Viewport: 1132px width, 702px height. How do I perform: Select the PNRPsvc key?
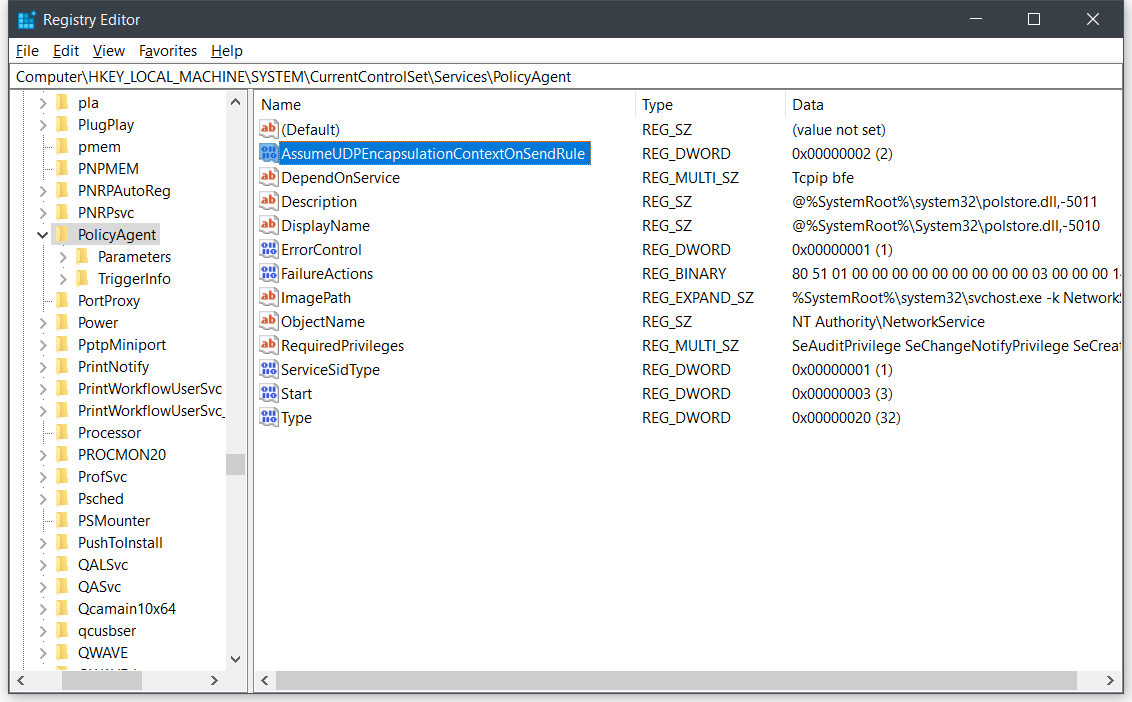pos(106,212)
